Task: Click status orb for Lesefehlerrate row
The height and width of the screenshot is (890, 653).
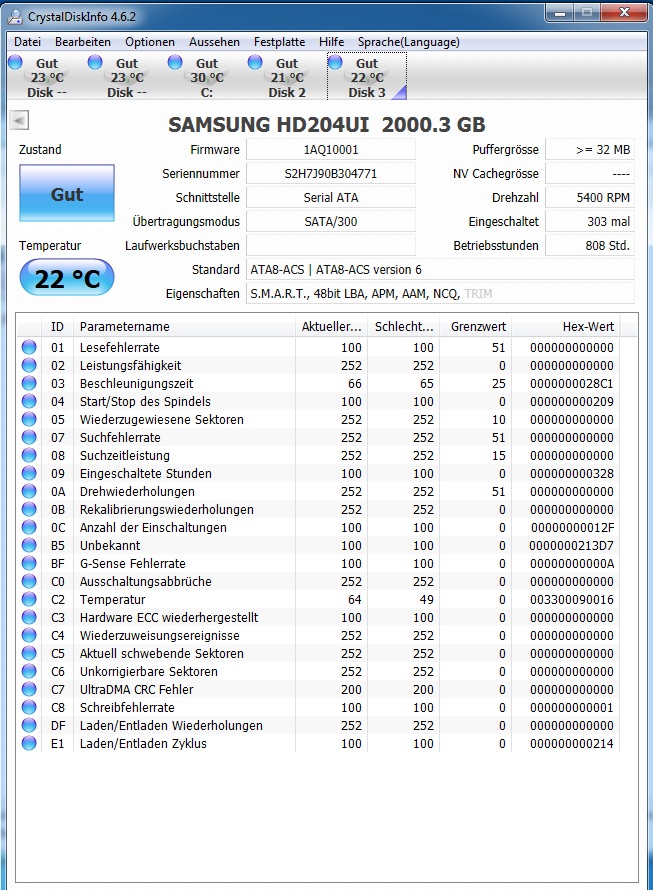Action: tap(29, 347)
